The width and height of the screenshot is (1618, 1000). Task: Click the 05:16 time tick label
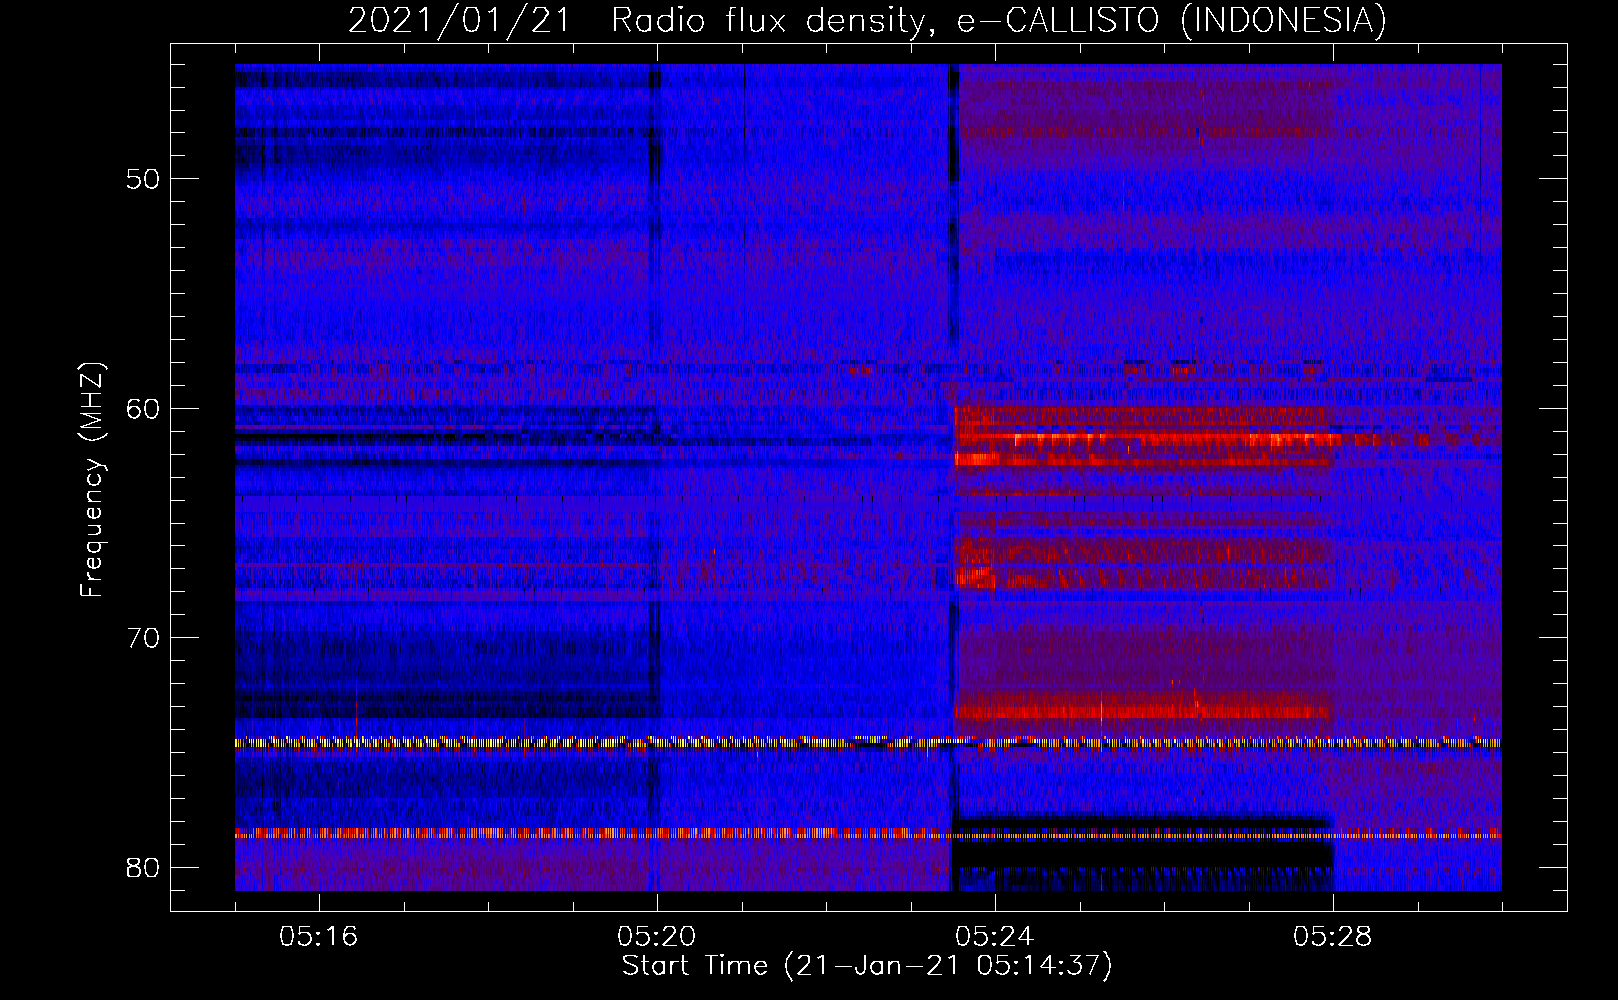(319, 937)
